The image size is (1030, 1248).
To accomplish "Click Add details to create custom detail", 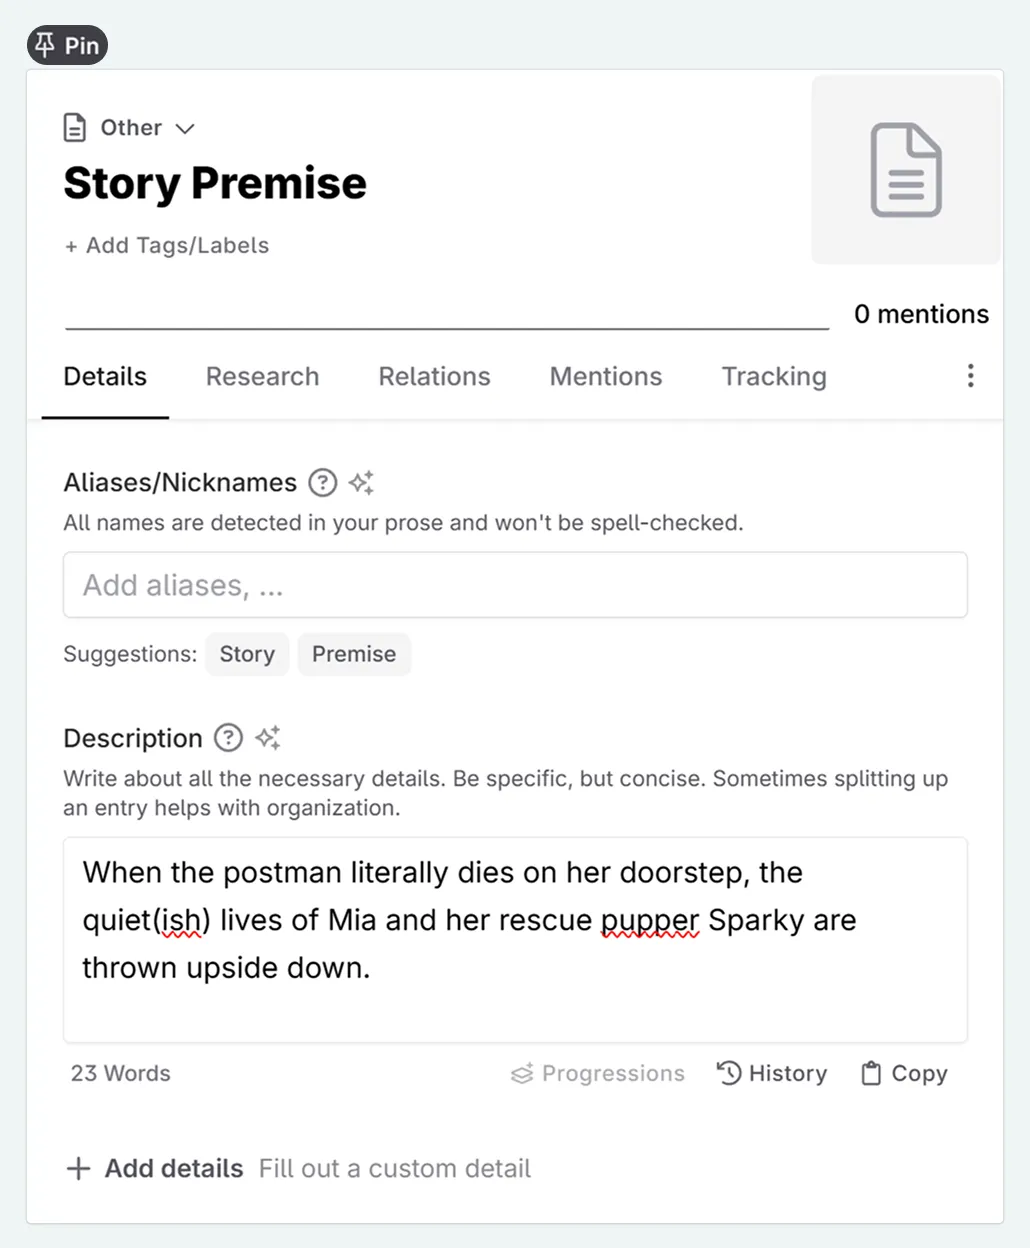I will pyautogui.click(x=153, y=1168).
